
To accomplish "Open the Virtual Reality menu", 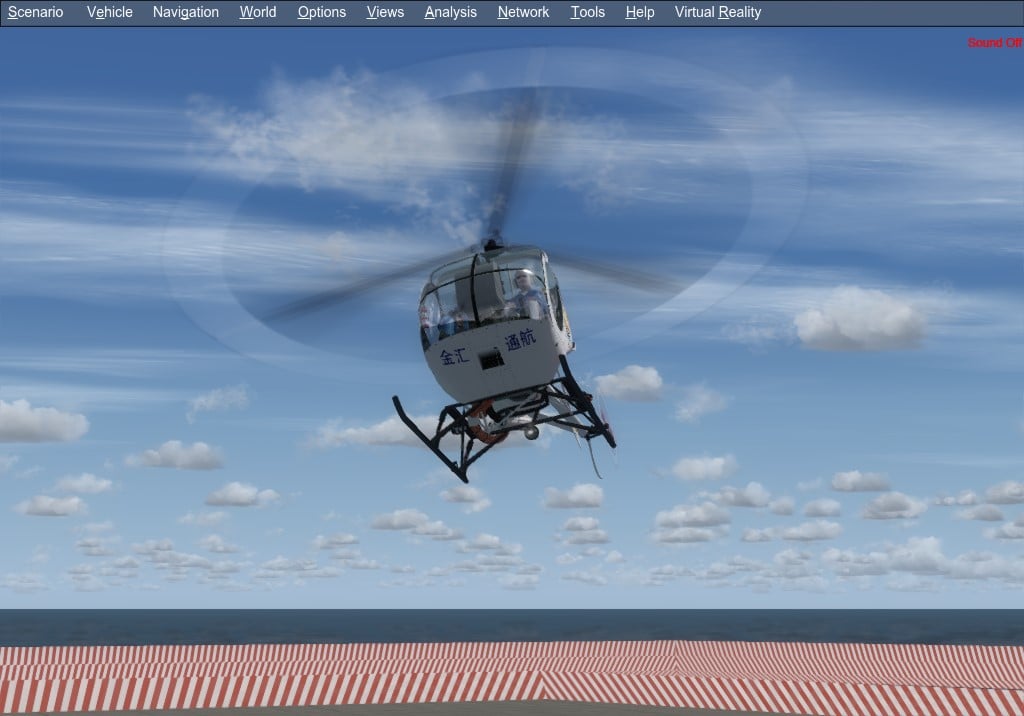I will [x=718, y=12].
